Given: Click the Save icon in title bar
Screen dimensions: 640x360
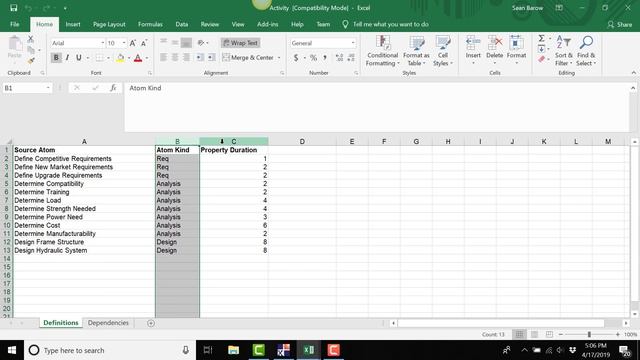Looking at the screenshot, I should [13, 8].
